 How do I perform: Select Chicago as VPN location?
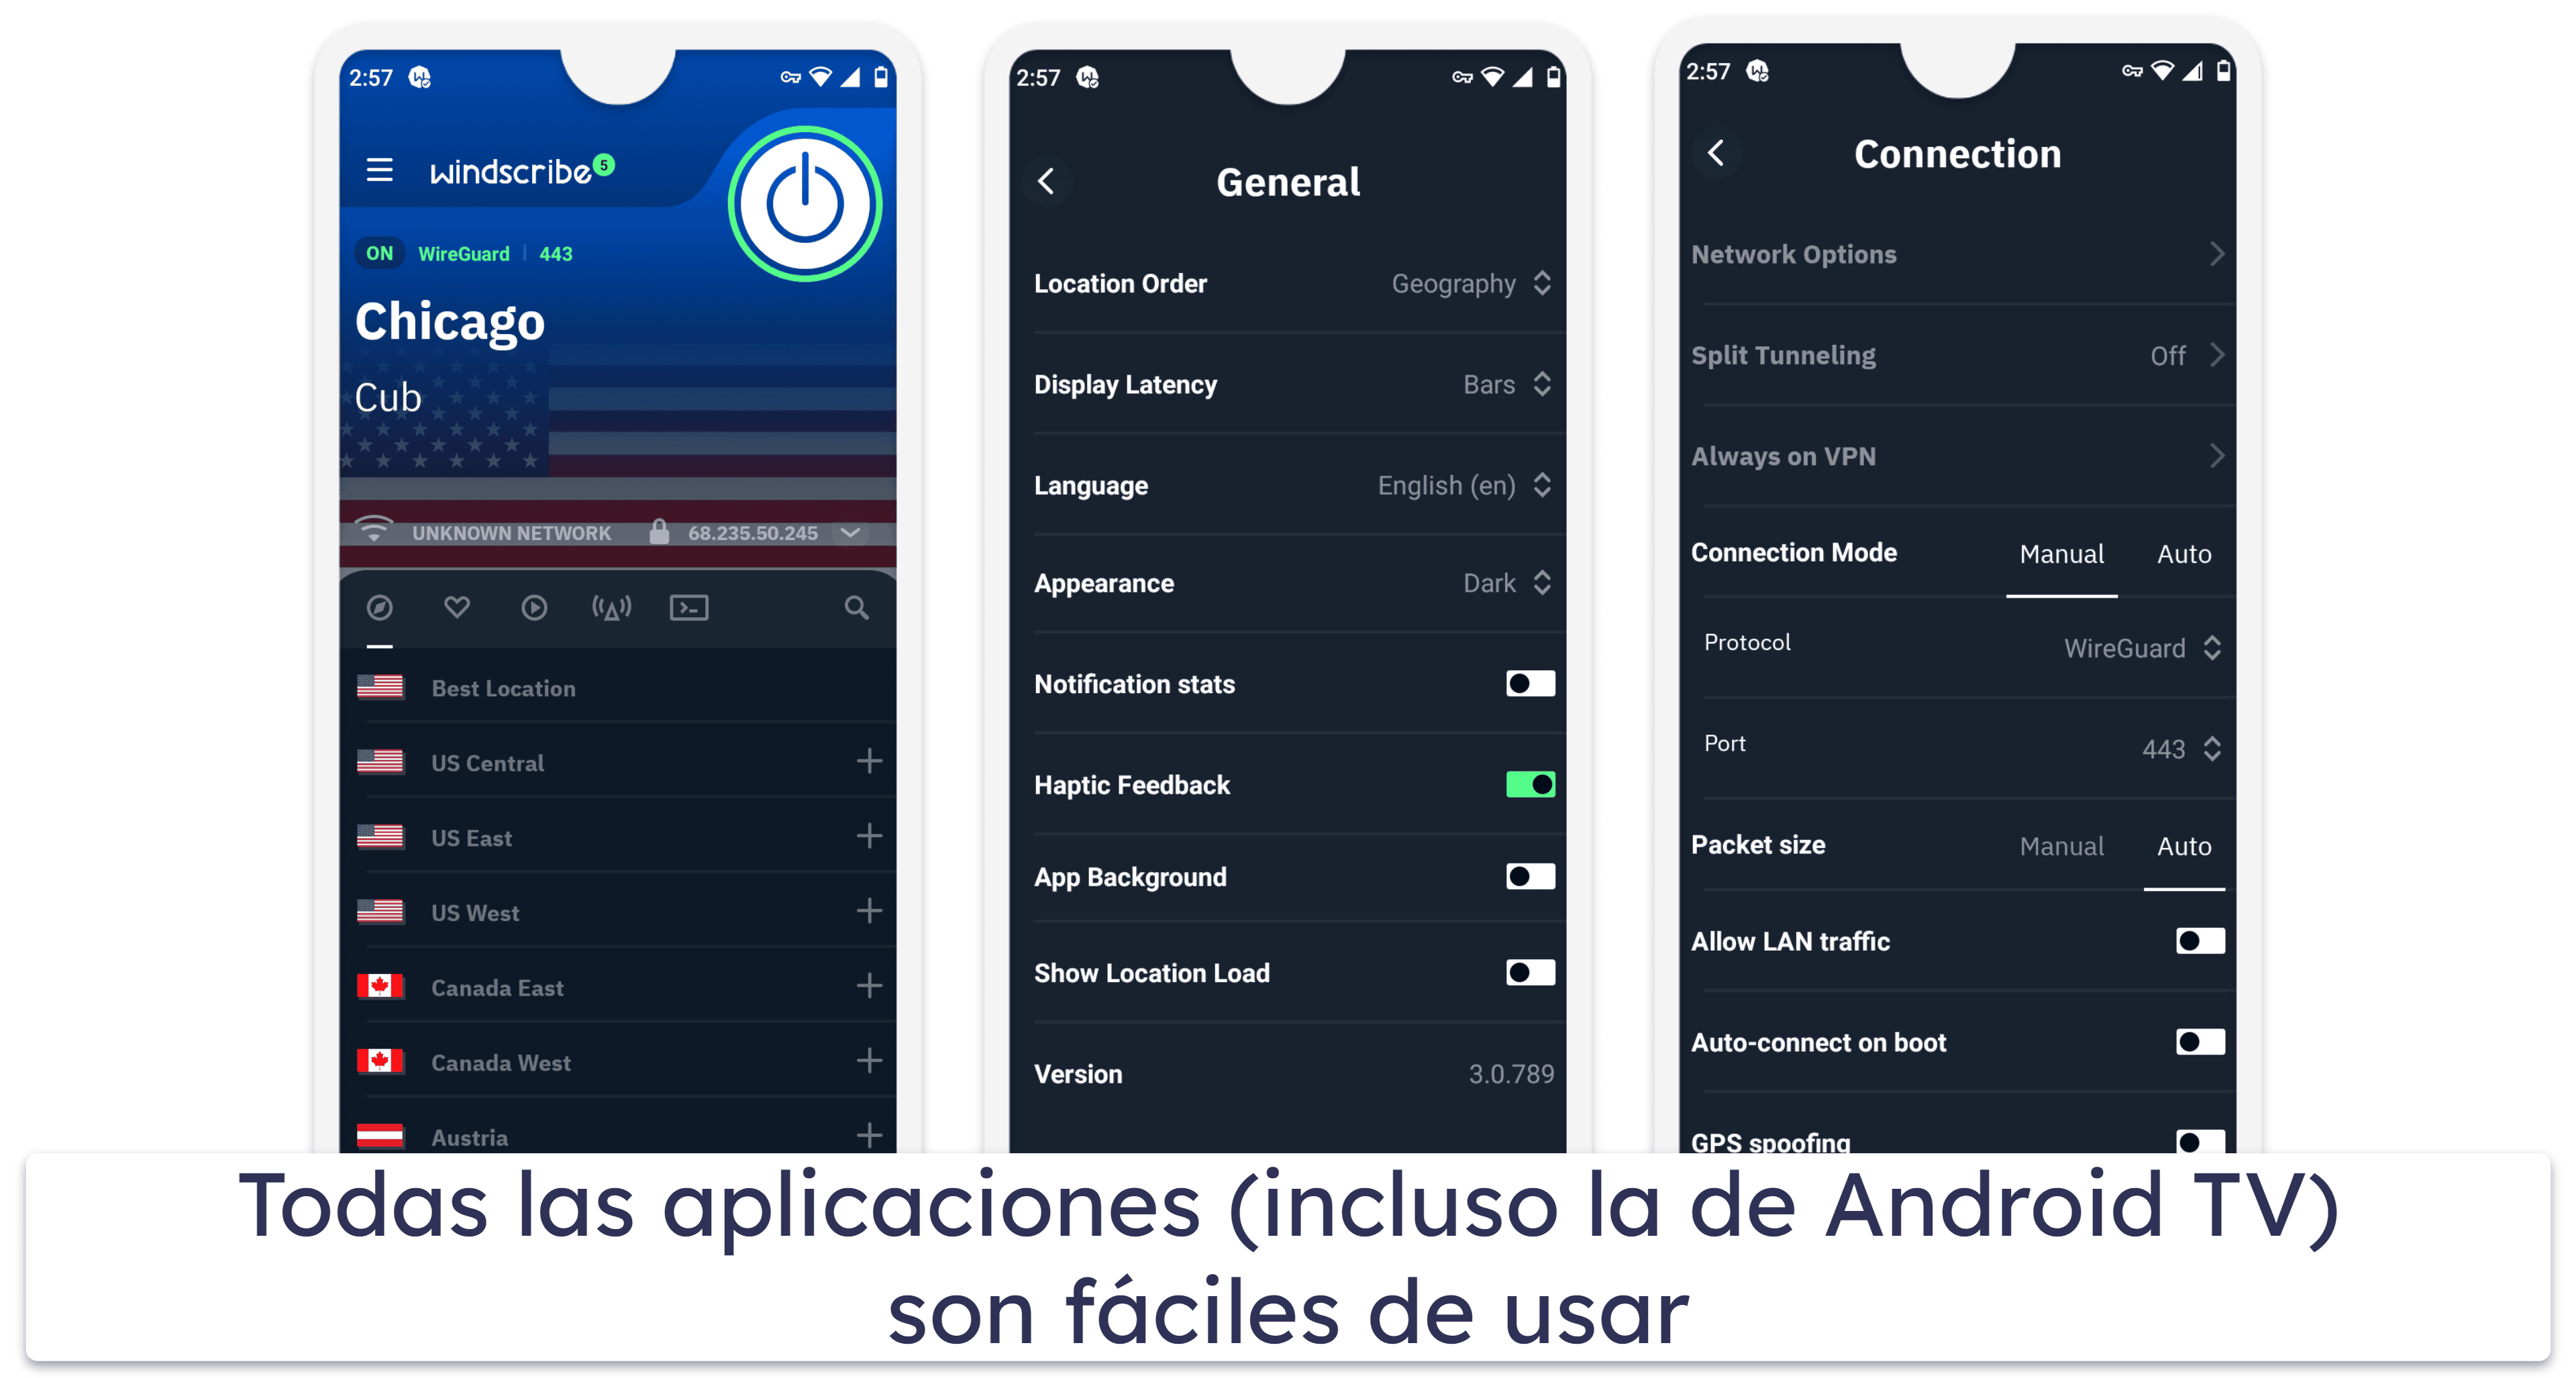pyautogui.click(x=450, y=319)
